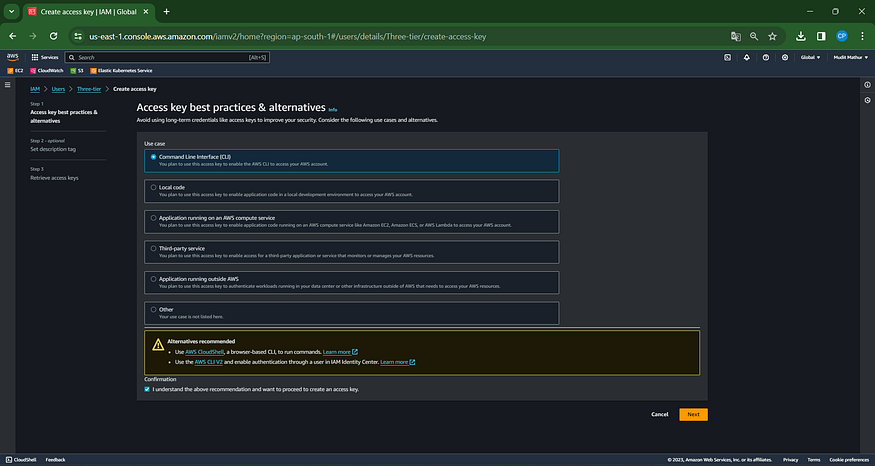Select Other use case
Image resolution: width=875 pixels, height=466 pixels.
(x=352, y=313)
